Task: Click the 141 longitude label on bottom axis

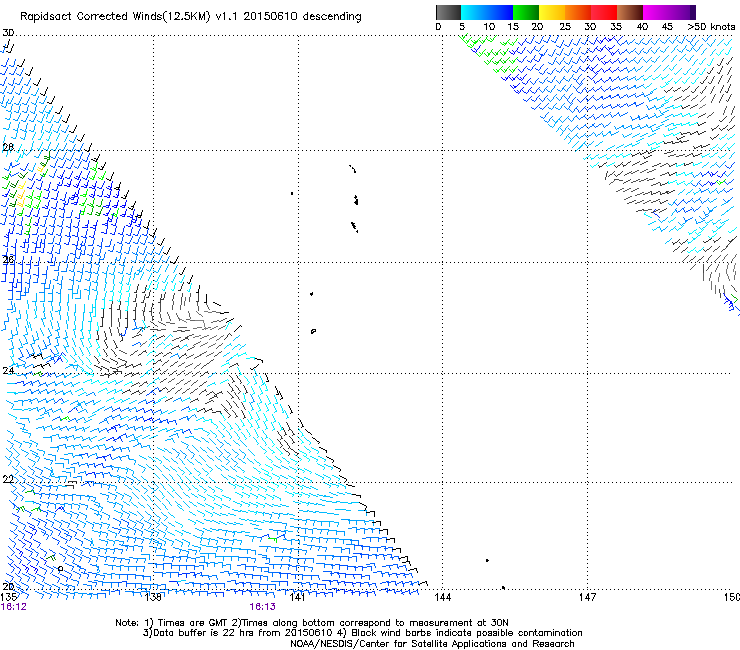Action: tap(297, 597)
